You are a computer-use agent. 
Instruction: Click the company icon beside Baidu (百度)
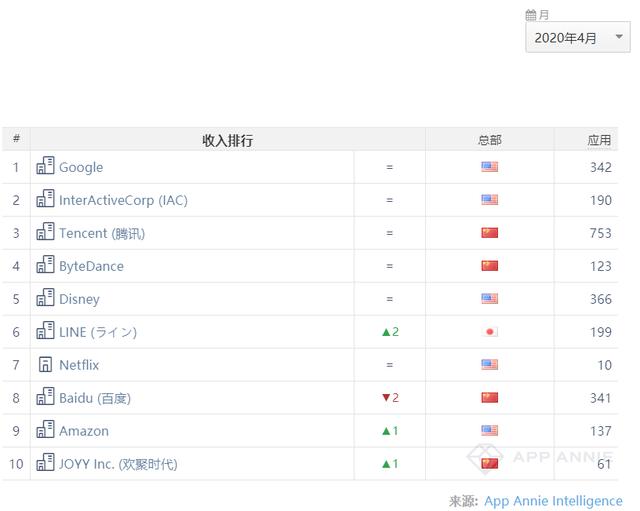pos(45,396)
